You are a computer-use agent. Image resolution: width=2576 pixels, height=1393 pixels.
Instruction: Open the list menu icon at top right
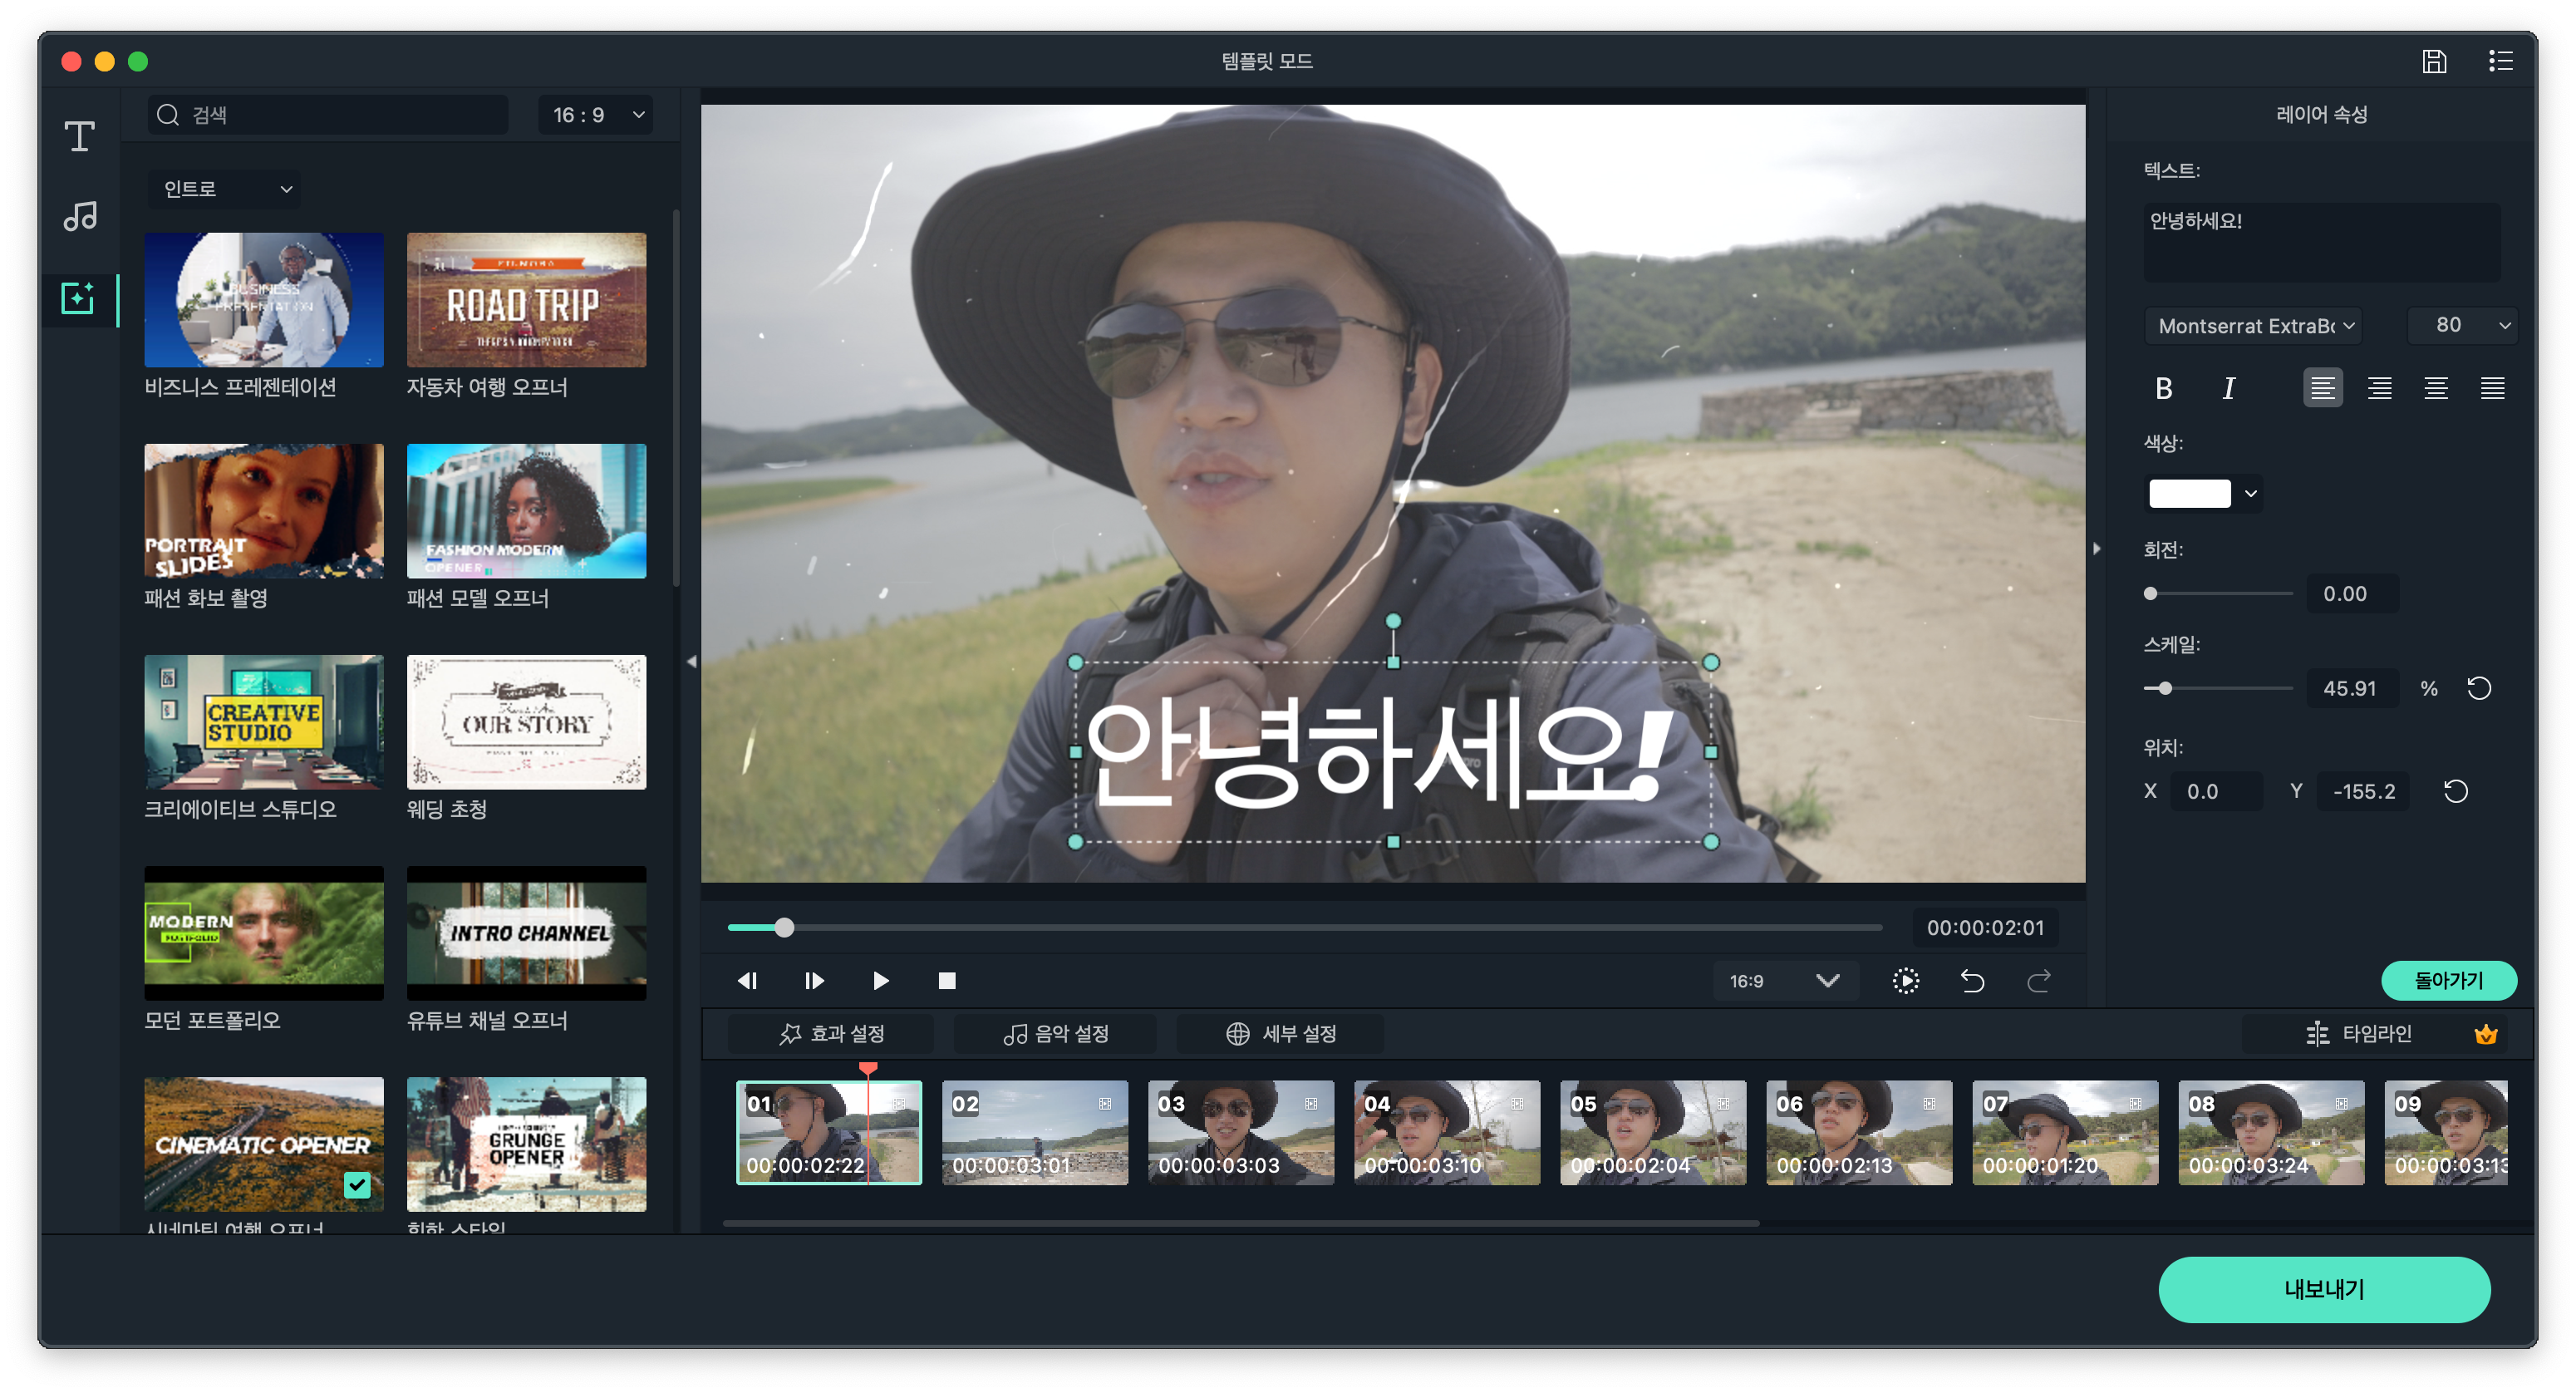coord(2500,62)
